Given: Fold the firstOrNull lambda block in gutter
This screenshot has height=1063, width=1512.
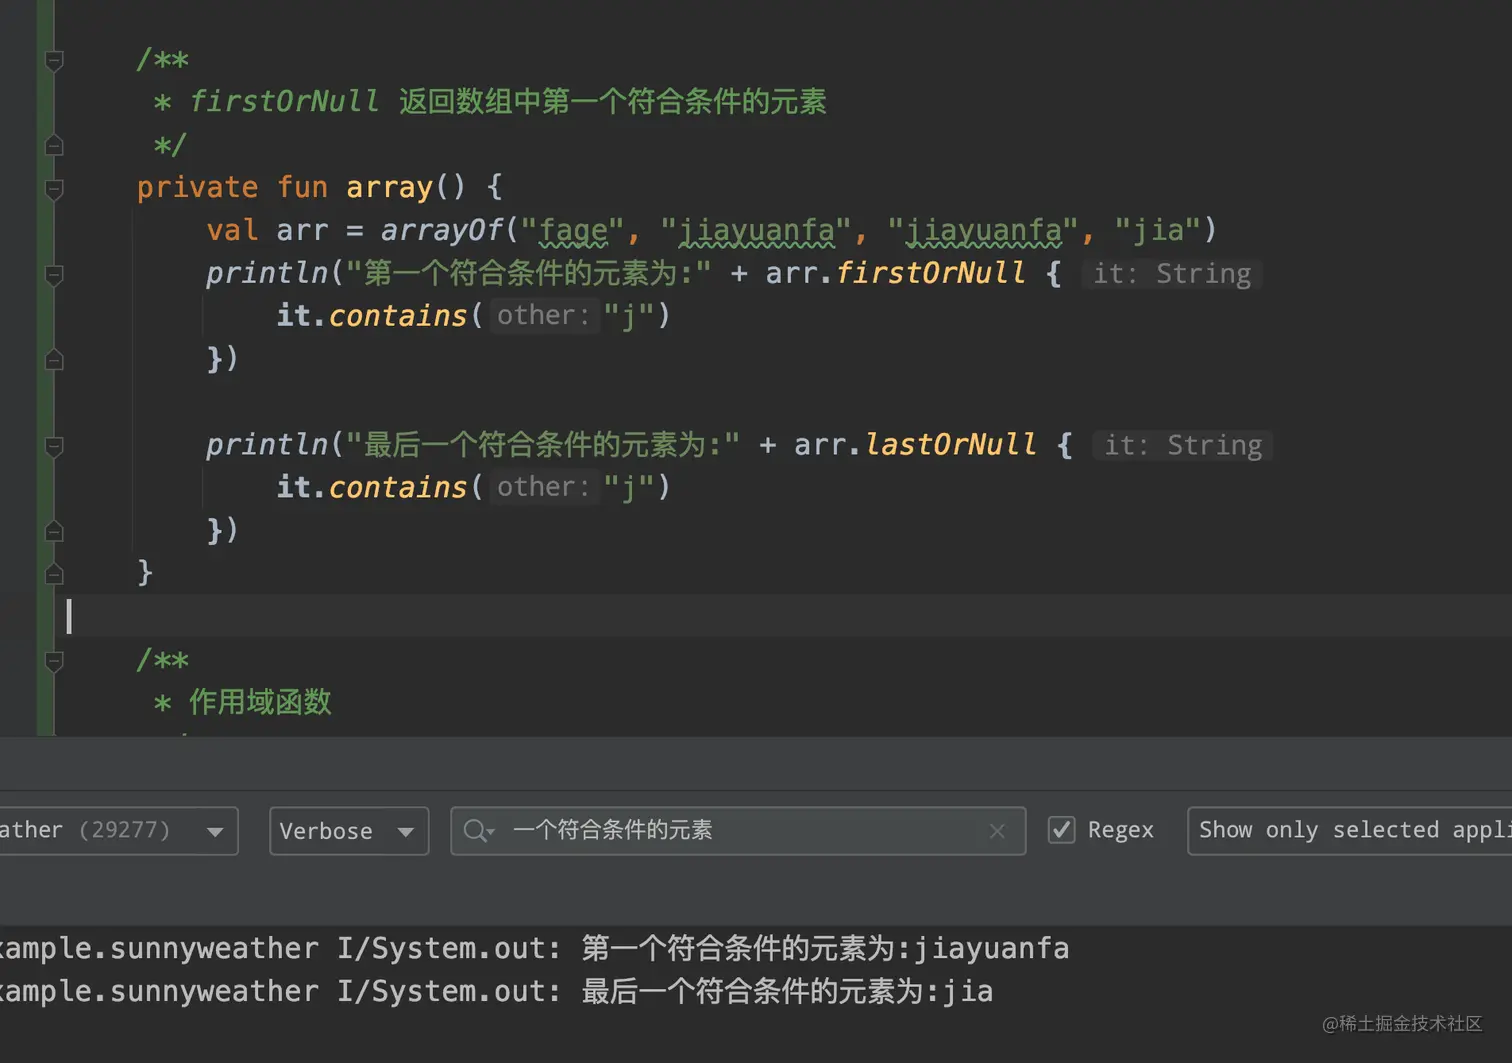Looking at the screenshot, I should pyautogui.click(x=55, y=275).
